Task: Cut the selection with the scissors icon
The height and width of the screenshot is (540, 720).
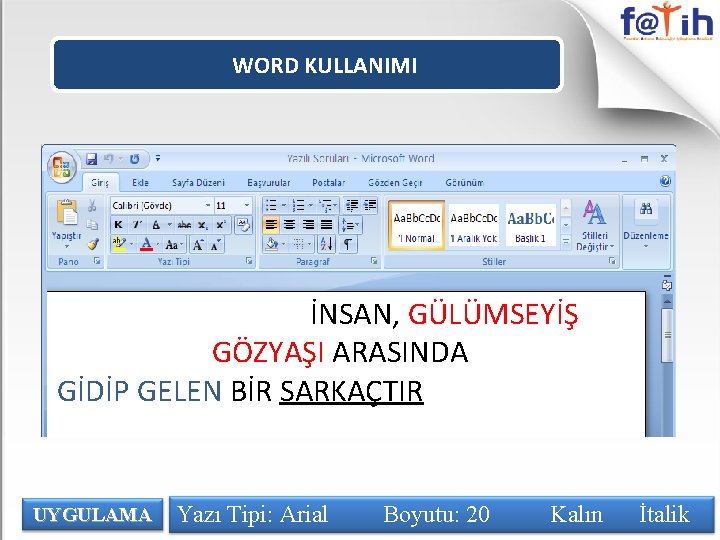Action: click(92, 205)
